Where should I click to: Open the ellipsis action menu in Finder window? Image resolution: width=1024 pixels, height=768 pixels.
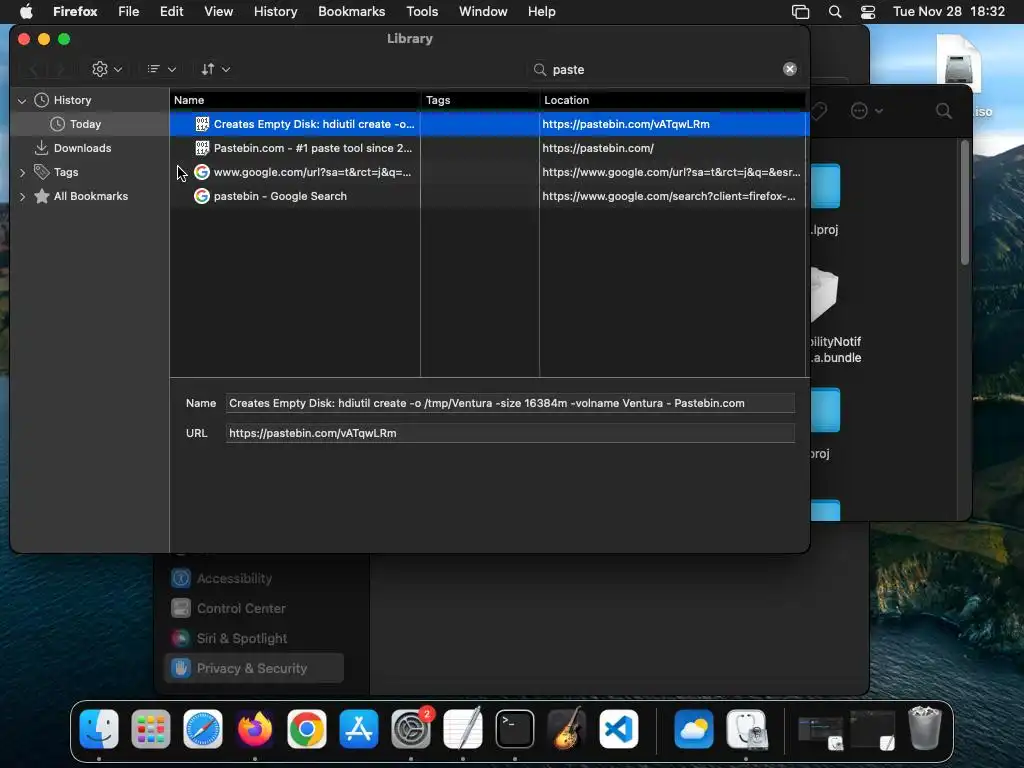click(x=866, y=111)
